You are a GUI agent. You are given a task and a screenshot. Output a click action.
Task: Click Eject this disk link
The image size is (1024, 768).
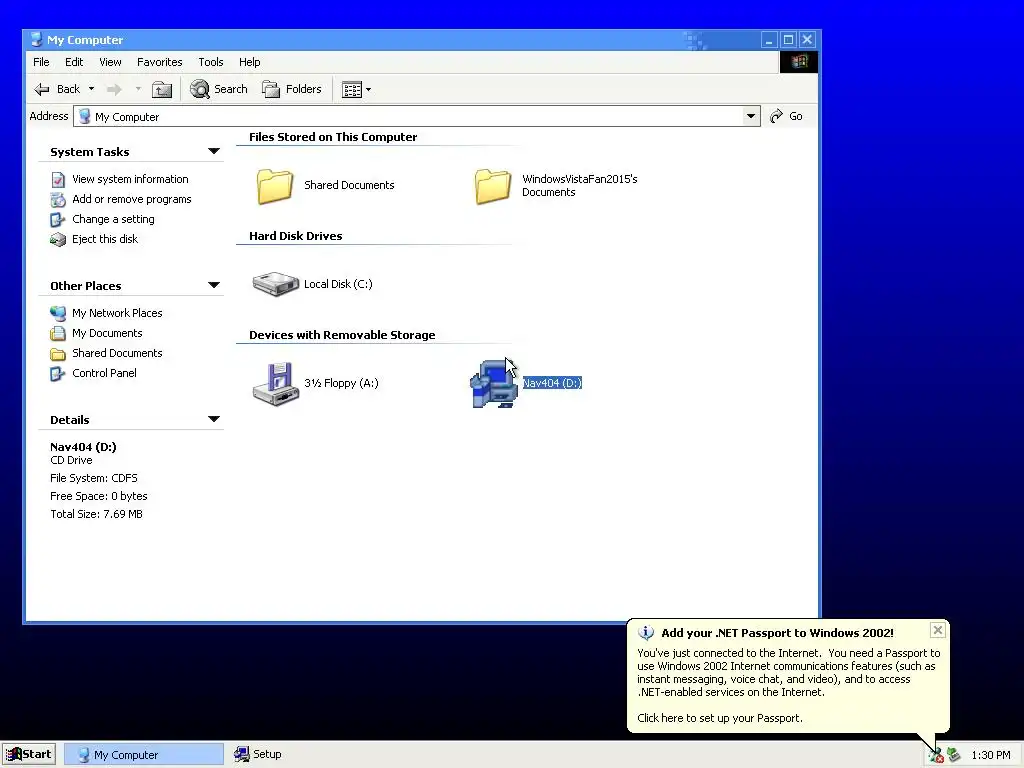105,239
